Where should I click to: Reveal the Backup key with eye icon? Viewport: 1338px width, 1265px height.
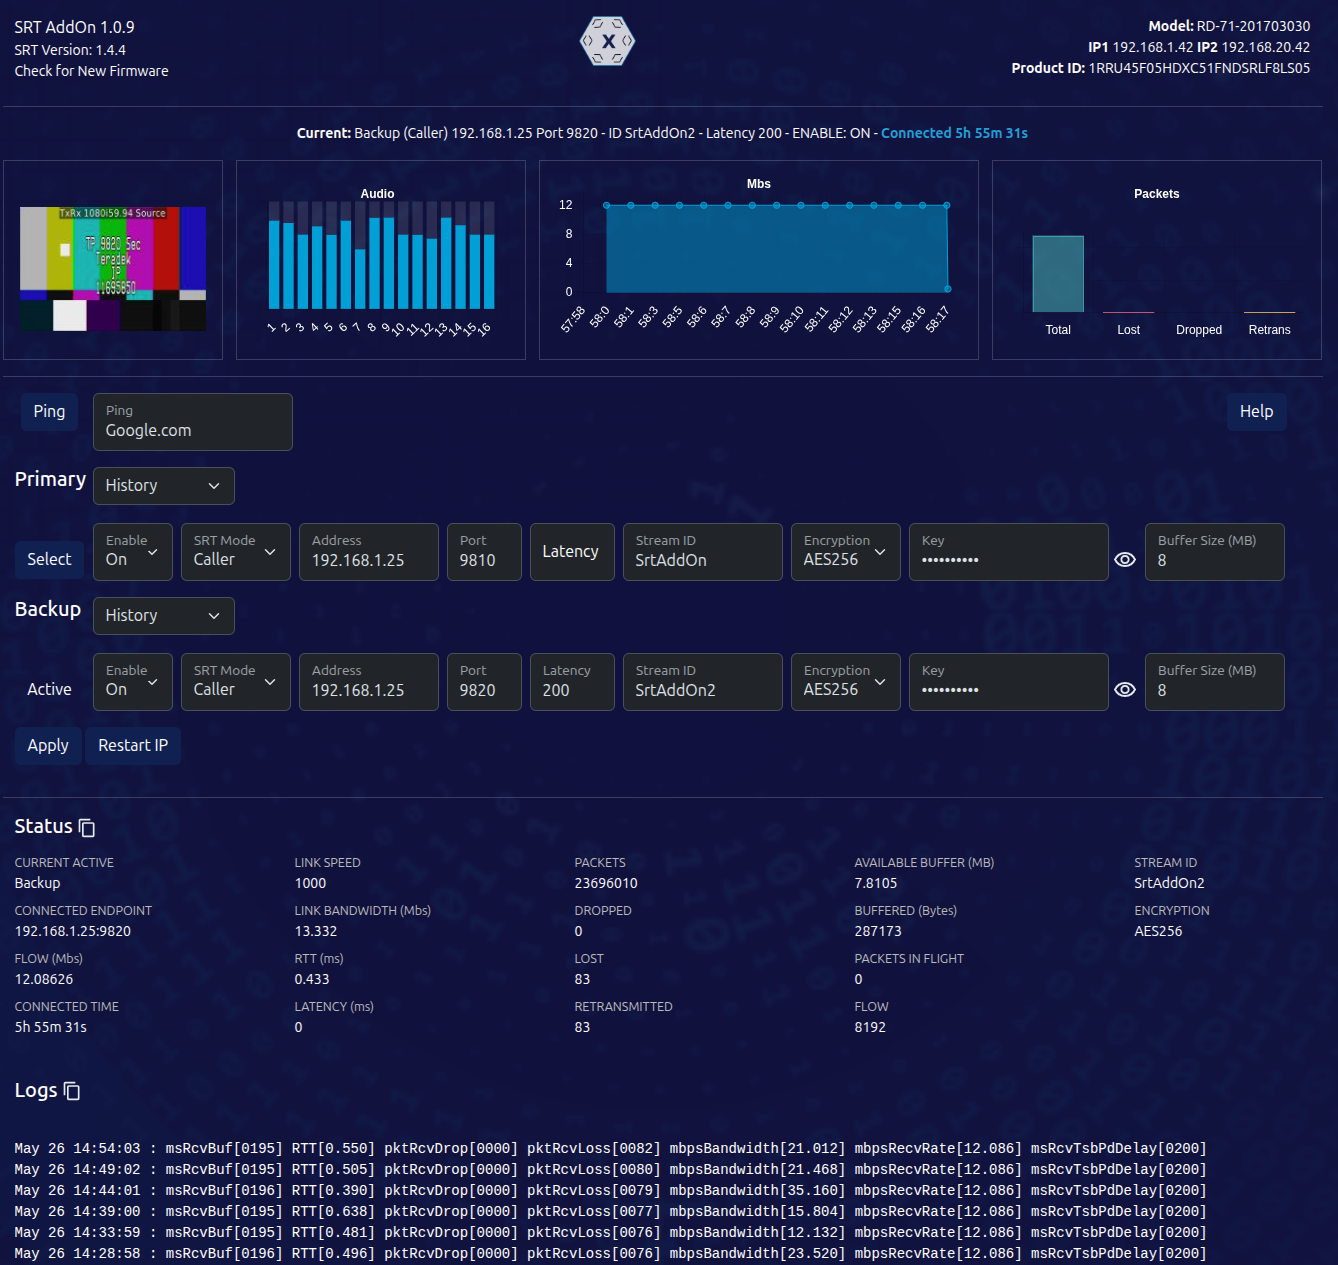coord(1125,690)
